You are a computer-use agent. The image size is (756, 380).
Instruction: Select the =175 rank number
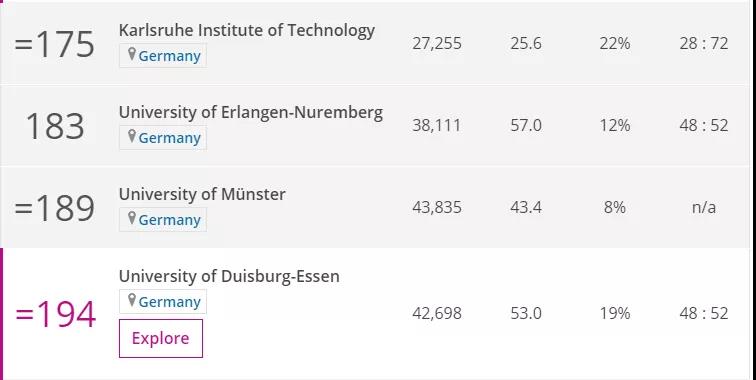tap(54, 44)
